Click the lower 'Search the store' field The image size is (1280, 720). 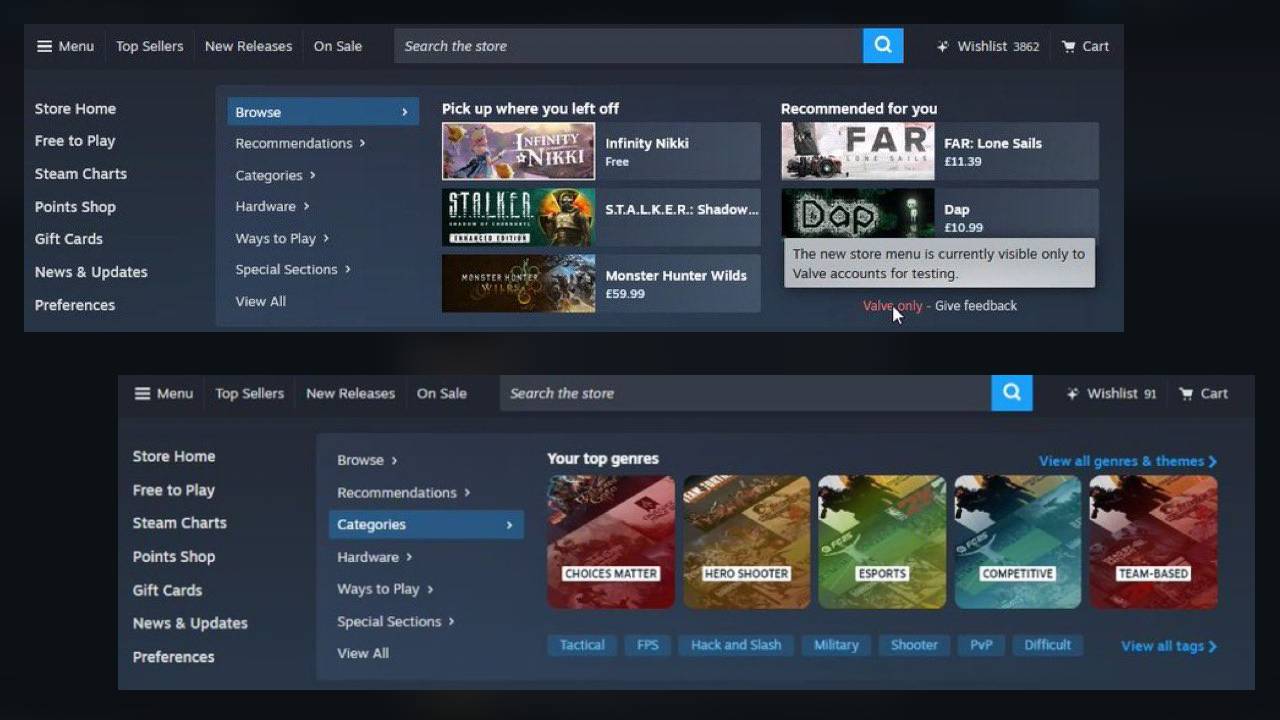tap(745, 393)
